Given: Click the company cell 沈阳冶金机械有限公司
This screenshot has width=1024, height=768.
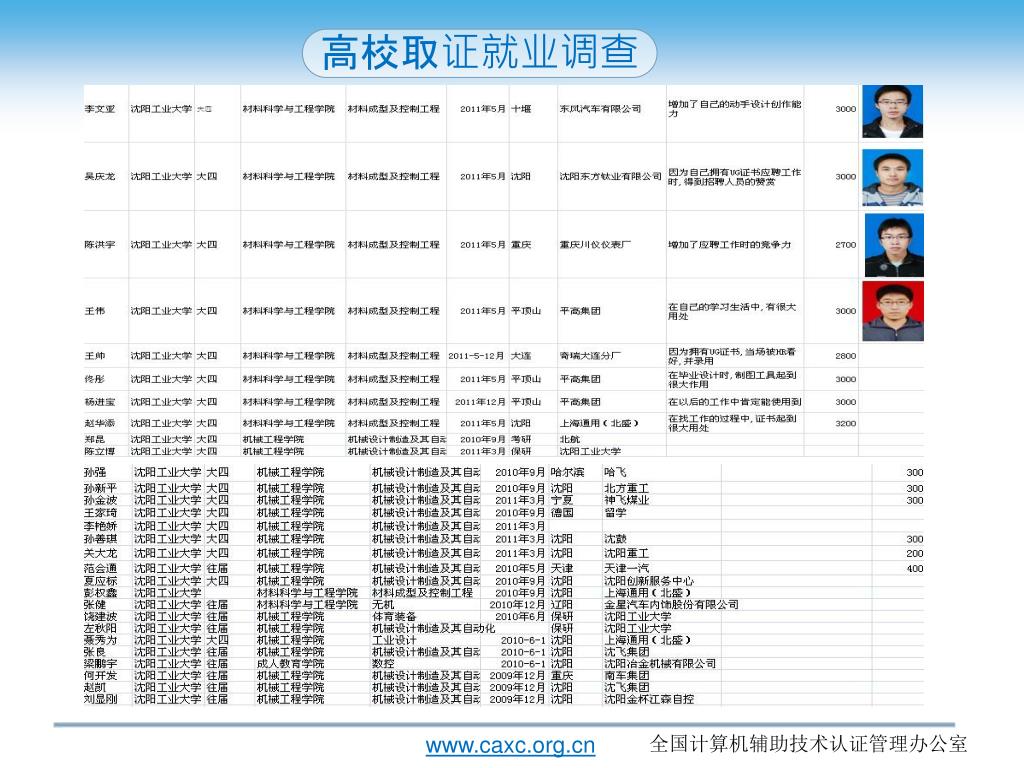Looking at the screenshot, I should [660, 664].
